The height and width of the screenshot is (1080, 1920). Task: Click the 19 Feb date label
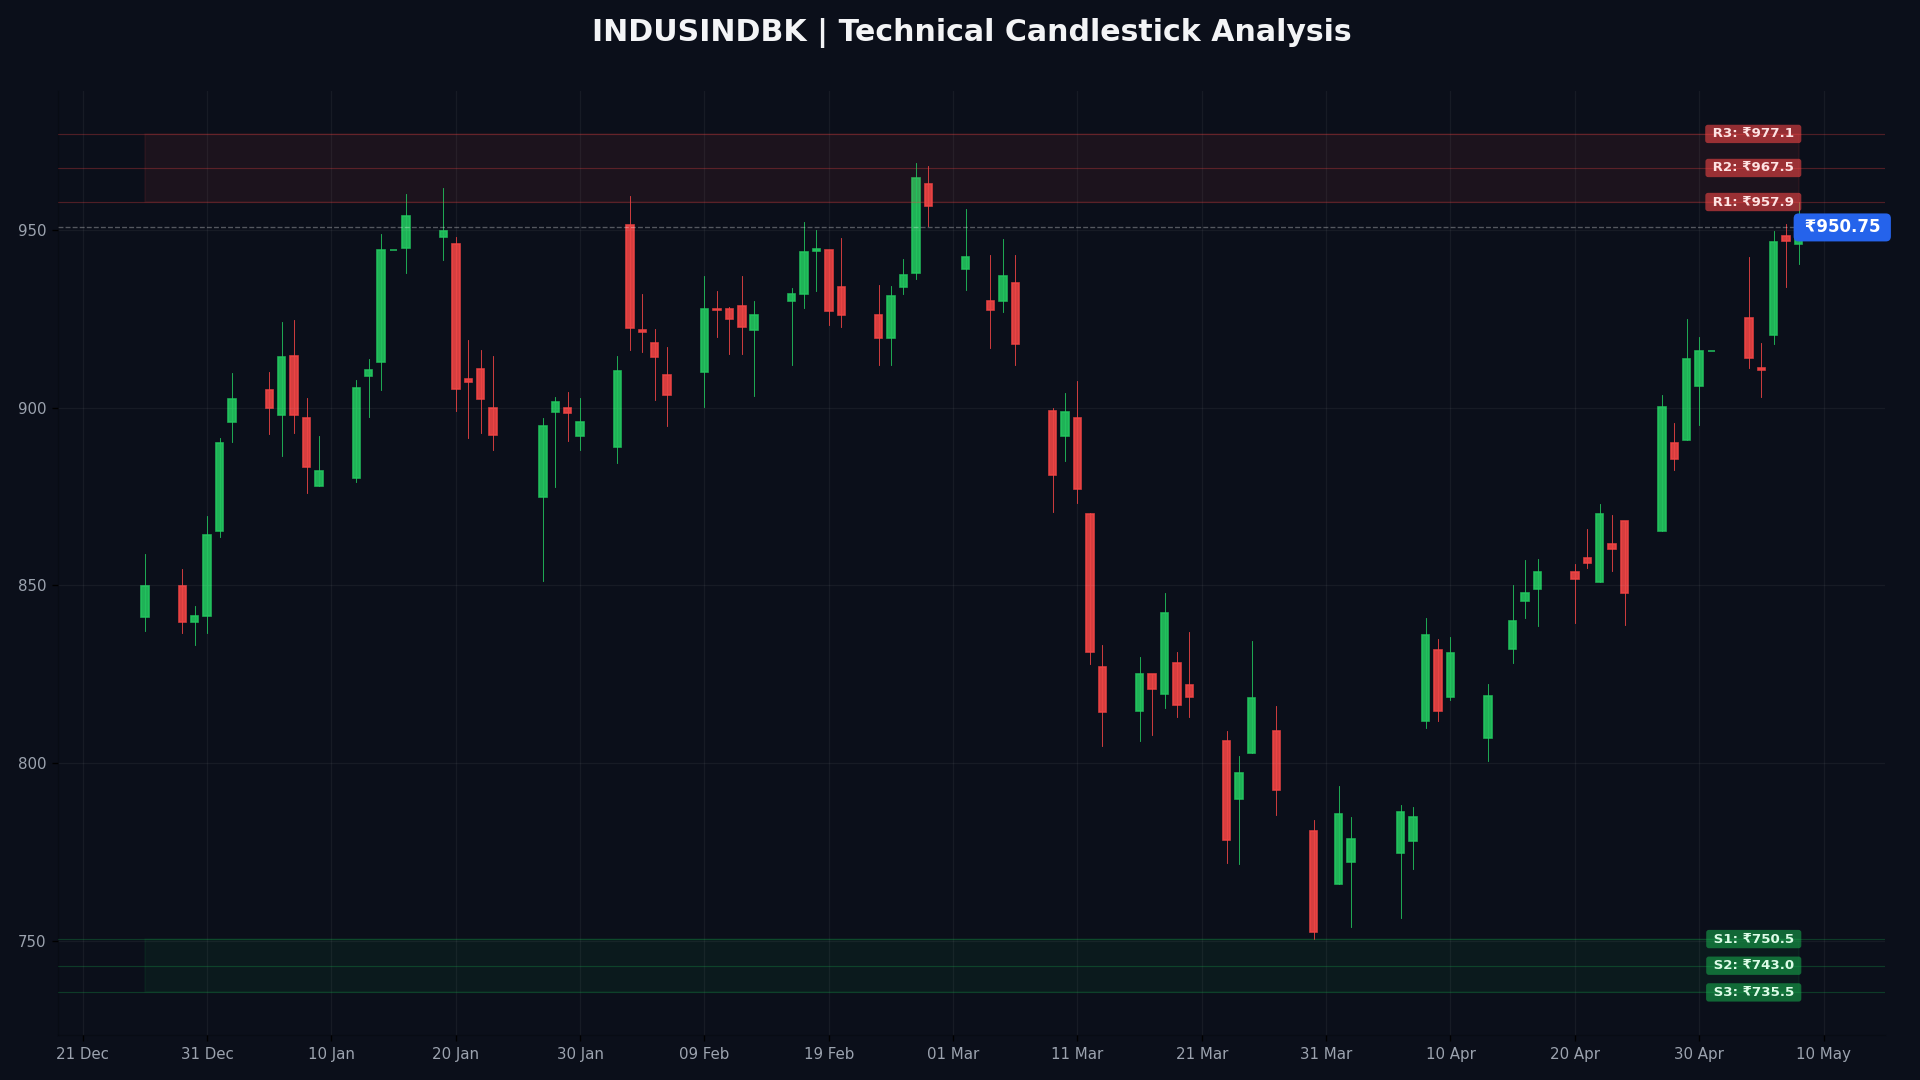[829, 1054]
